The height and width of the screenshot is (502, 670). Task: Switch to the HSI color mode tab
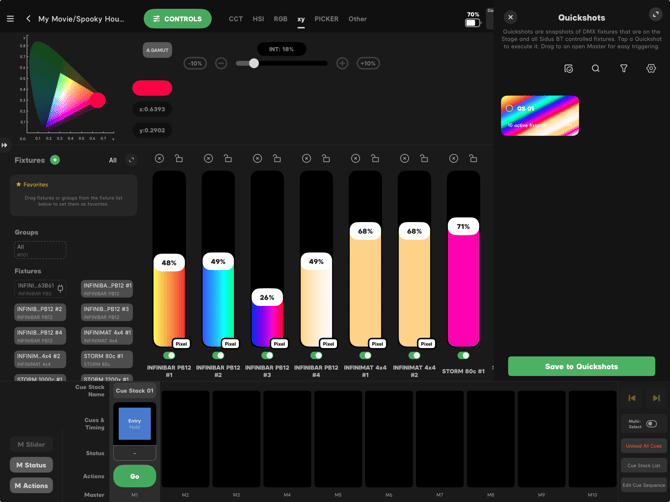pos(258,19)
